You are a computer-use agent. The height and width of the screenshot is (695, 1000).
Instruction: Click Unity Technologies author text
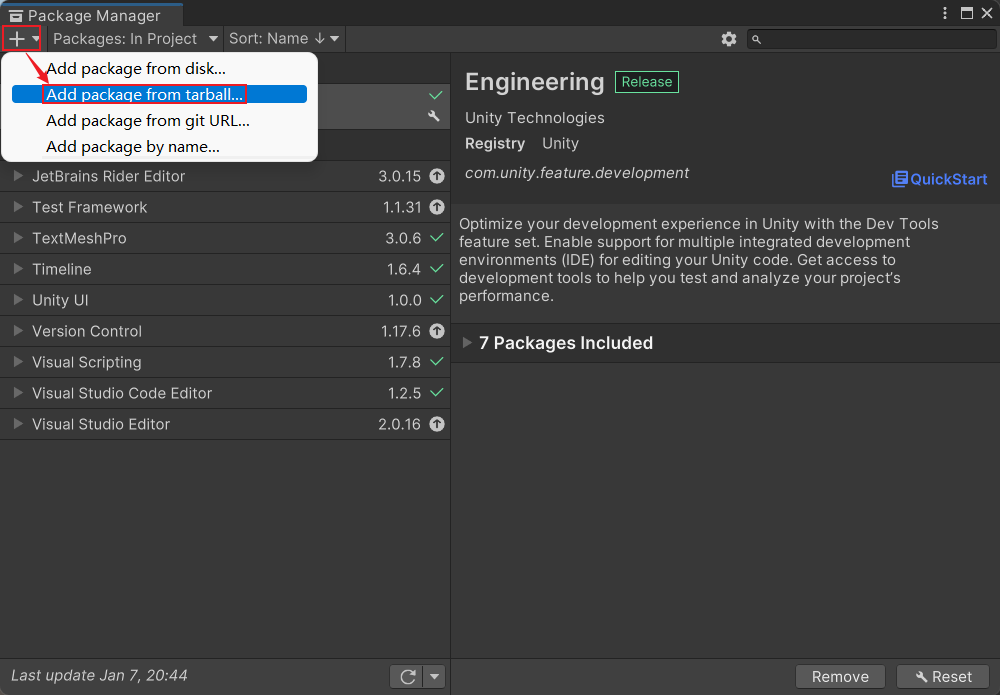click(x=534, y=118)
